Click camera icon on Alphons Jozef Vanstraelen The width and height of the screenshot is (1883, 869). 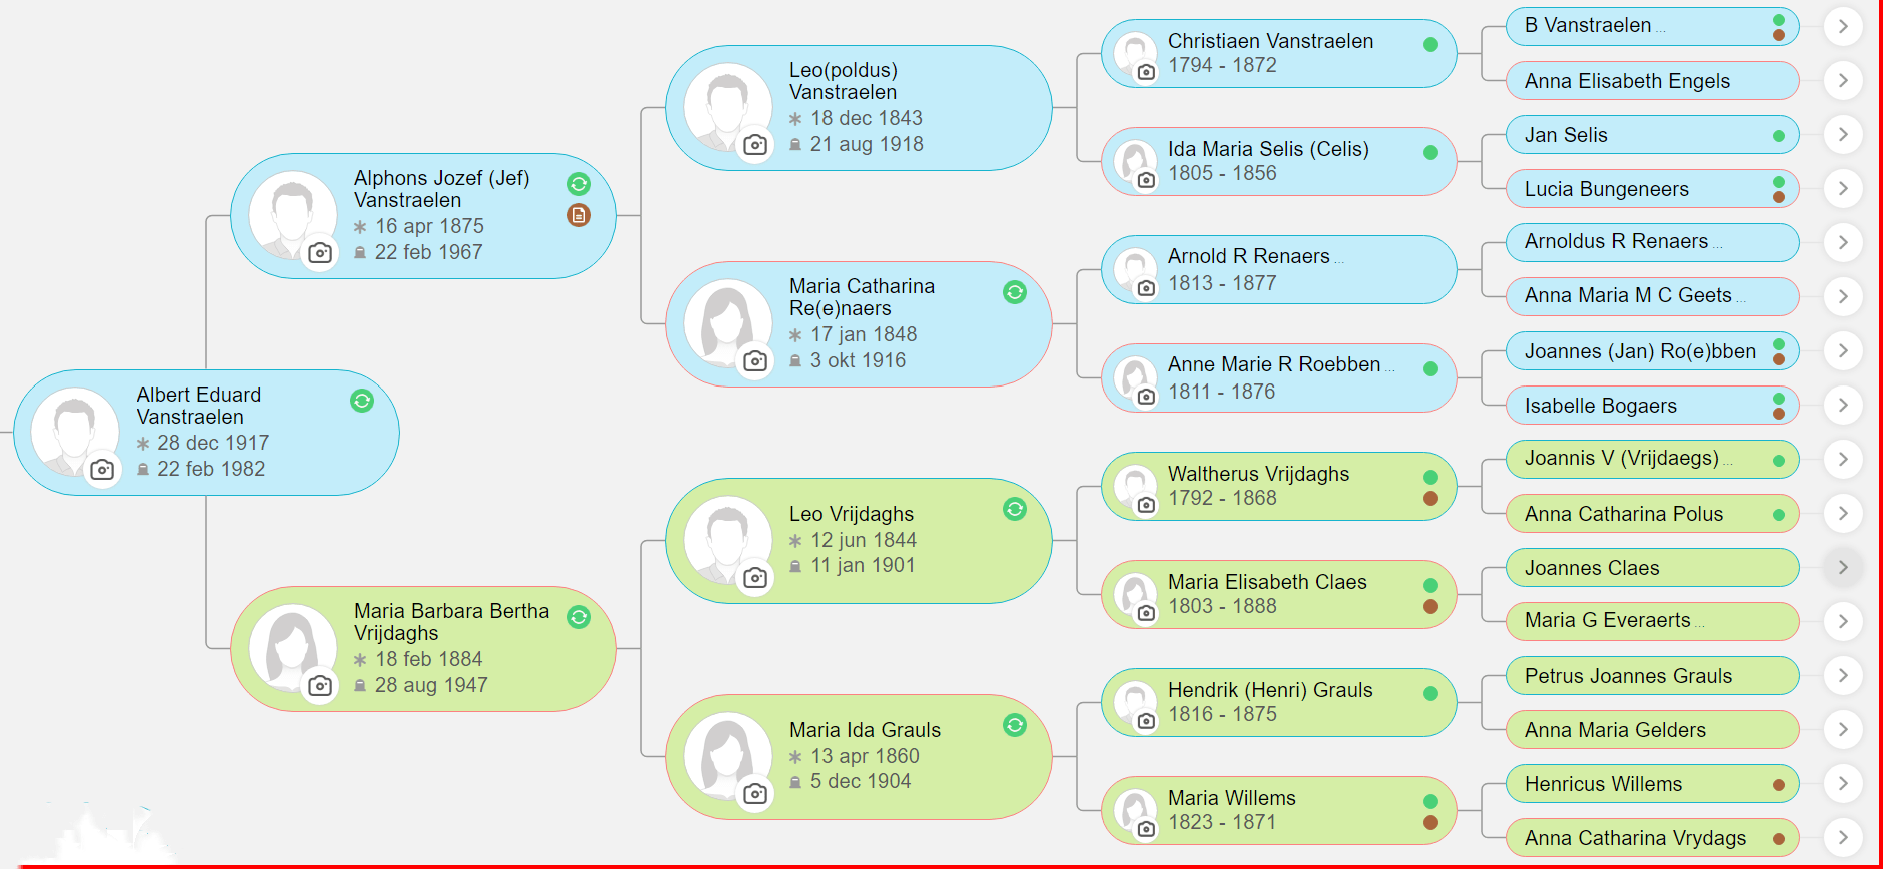pyautogui.click(x=320, y=252)
